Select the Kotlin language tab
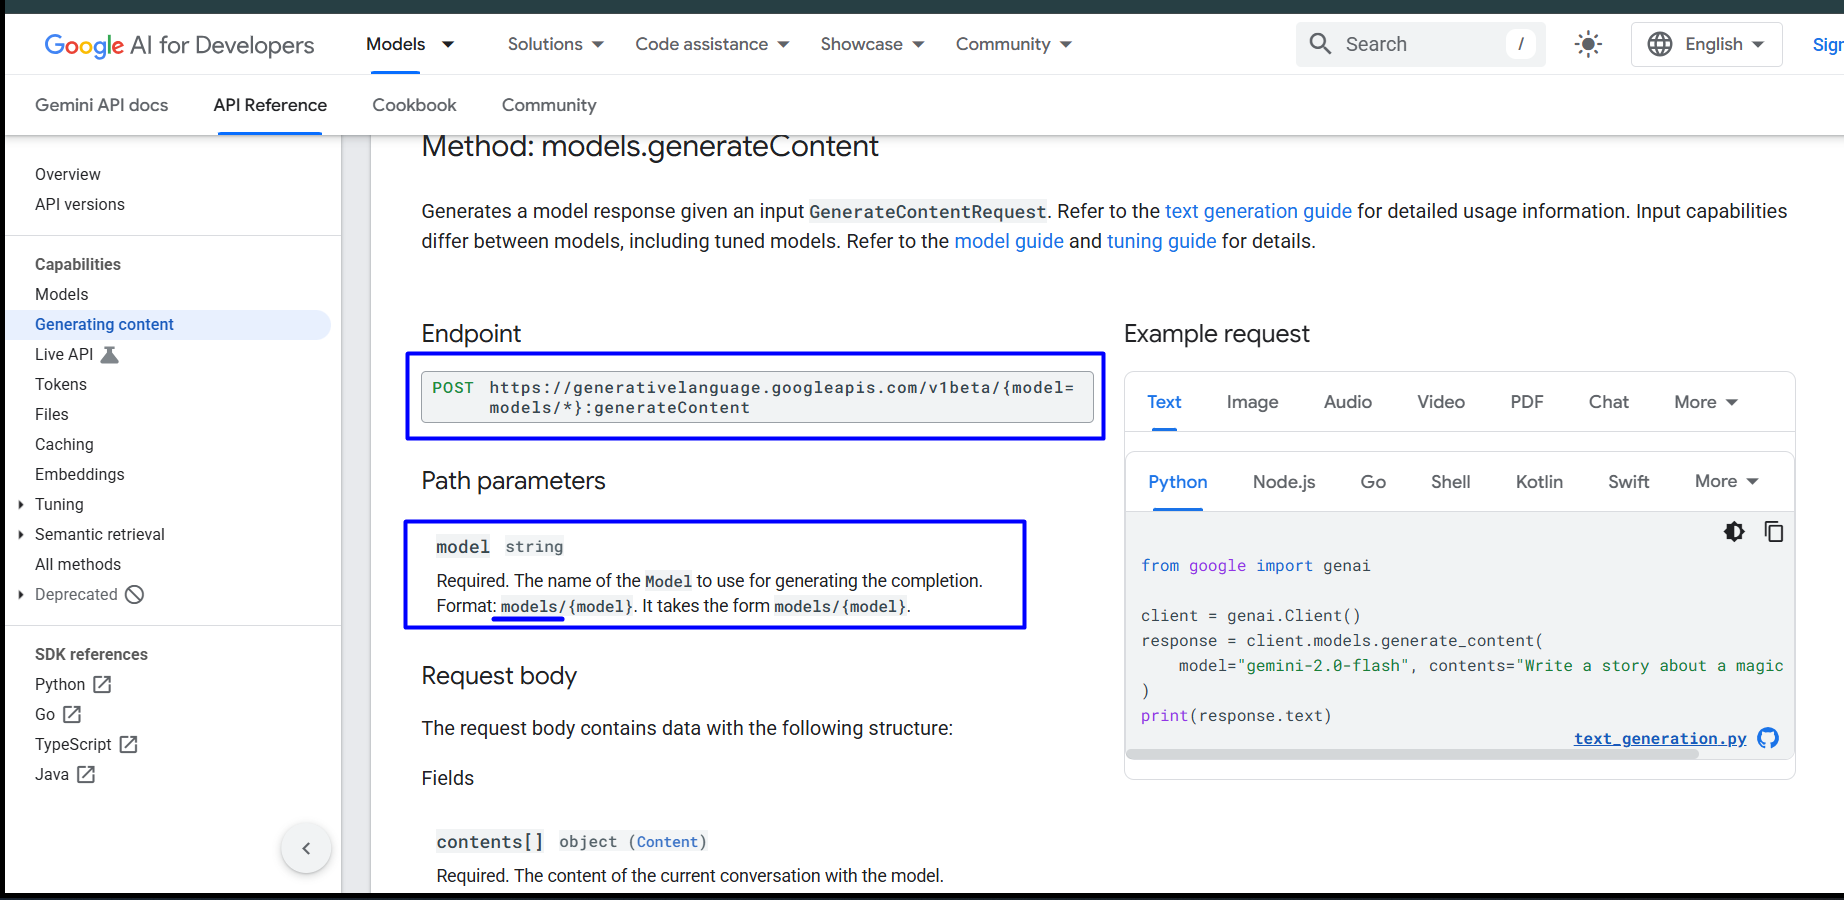Viewport: 1844px width, 900px height. 1539,482
